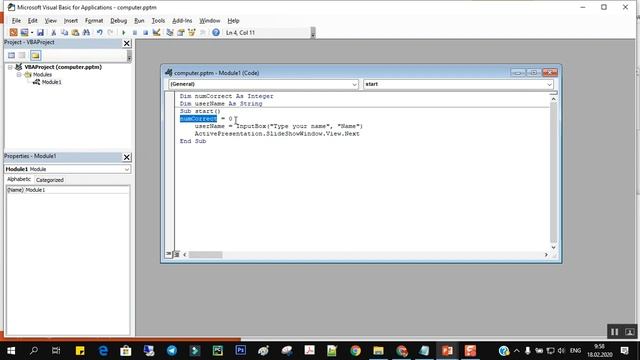Click the Insert UserForm toolbar icon

(24, 32)
